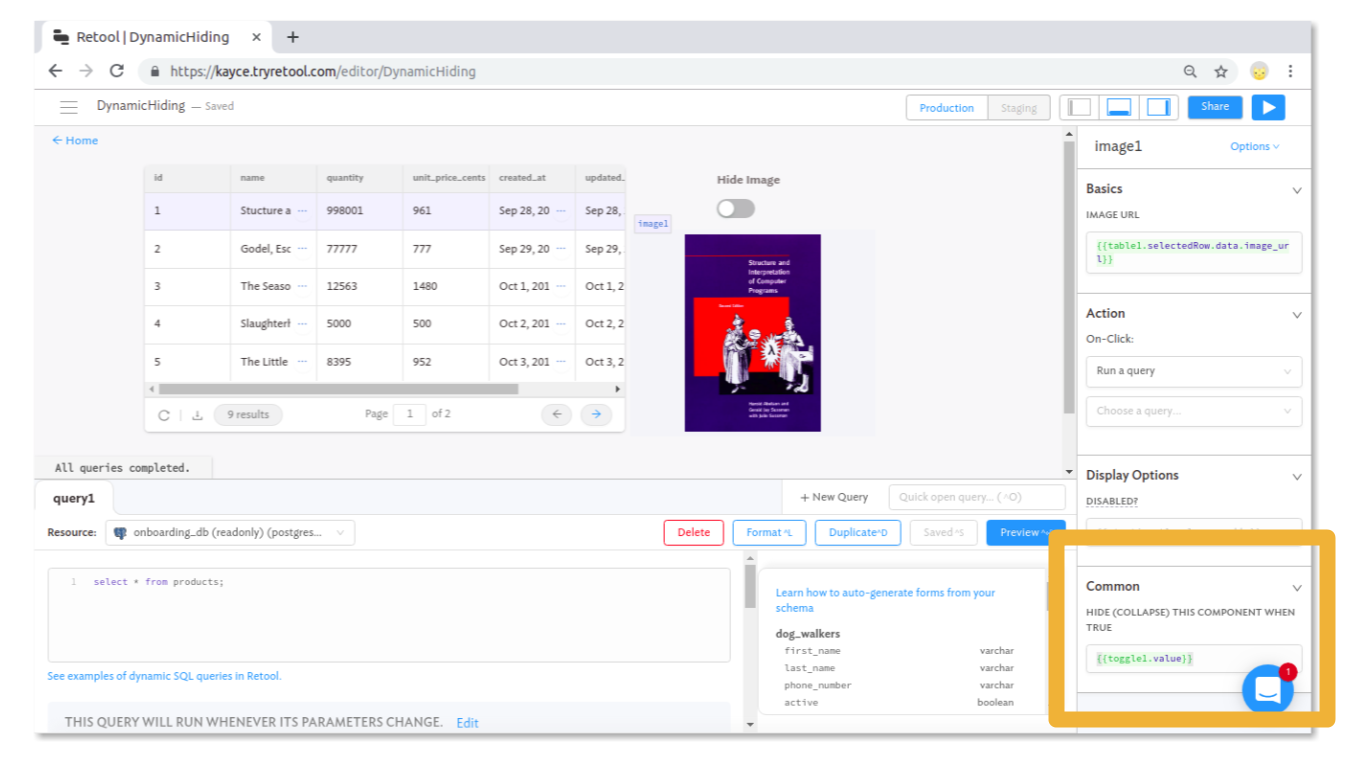
Task: Go to previous table page arrow
Action: (557, 414)
